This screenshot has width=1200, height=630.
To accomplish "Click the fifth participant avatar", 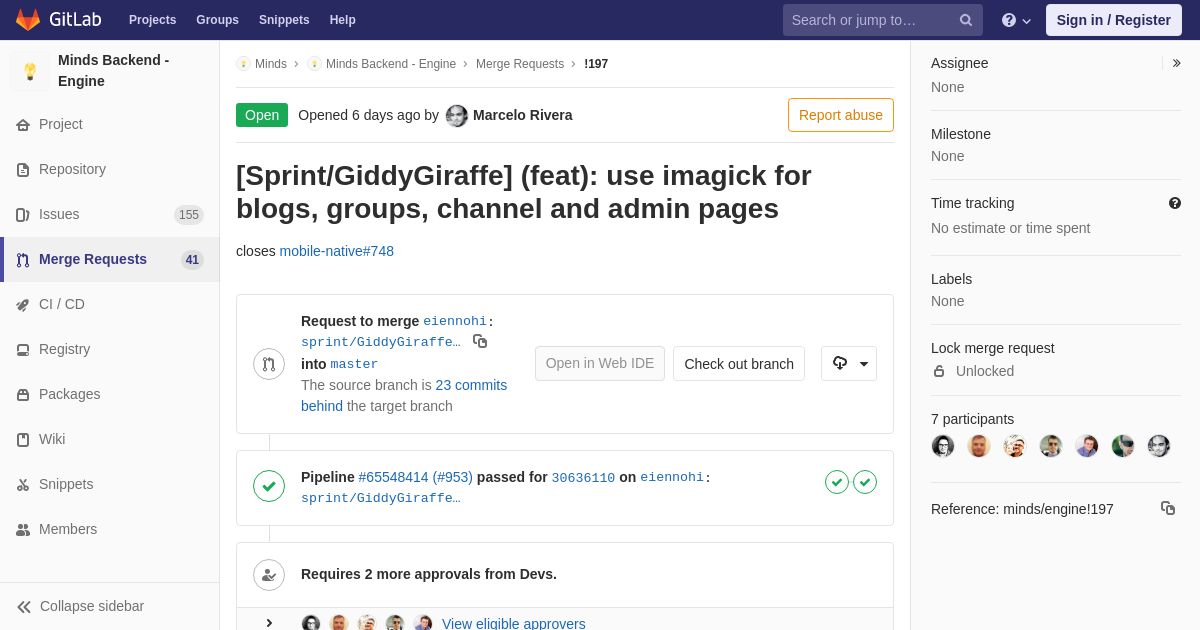I will tap(1087, 446).
